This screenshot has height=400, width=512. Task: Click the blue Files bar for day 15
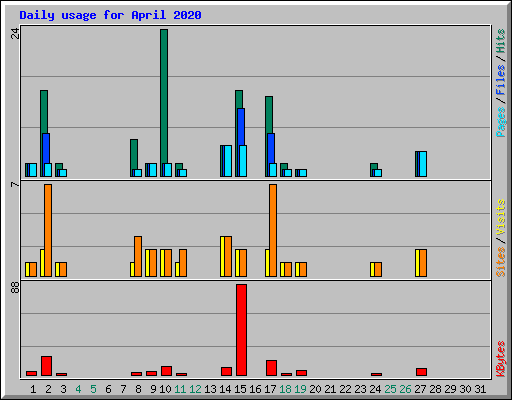pyautogui.click(x=241, y=127)
